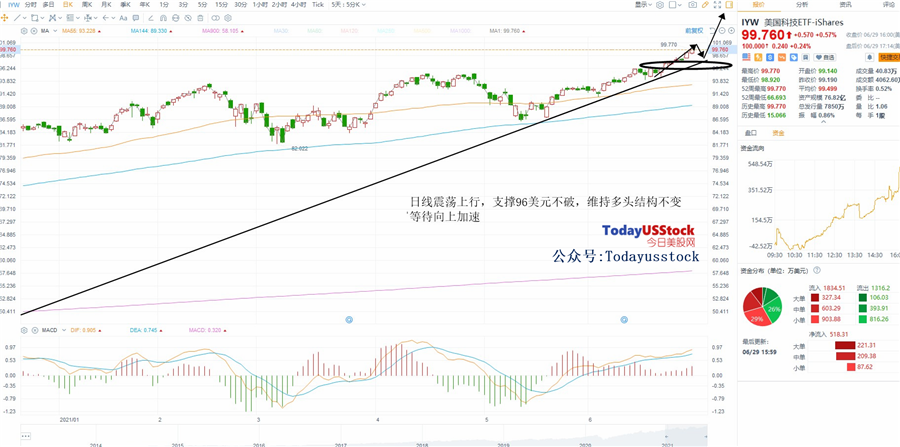Open the 资讯 news tab

tap(845, 5)
